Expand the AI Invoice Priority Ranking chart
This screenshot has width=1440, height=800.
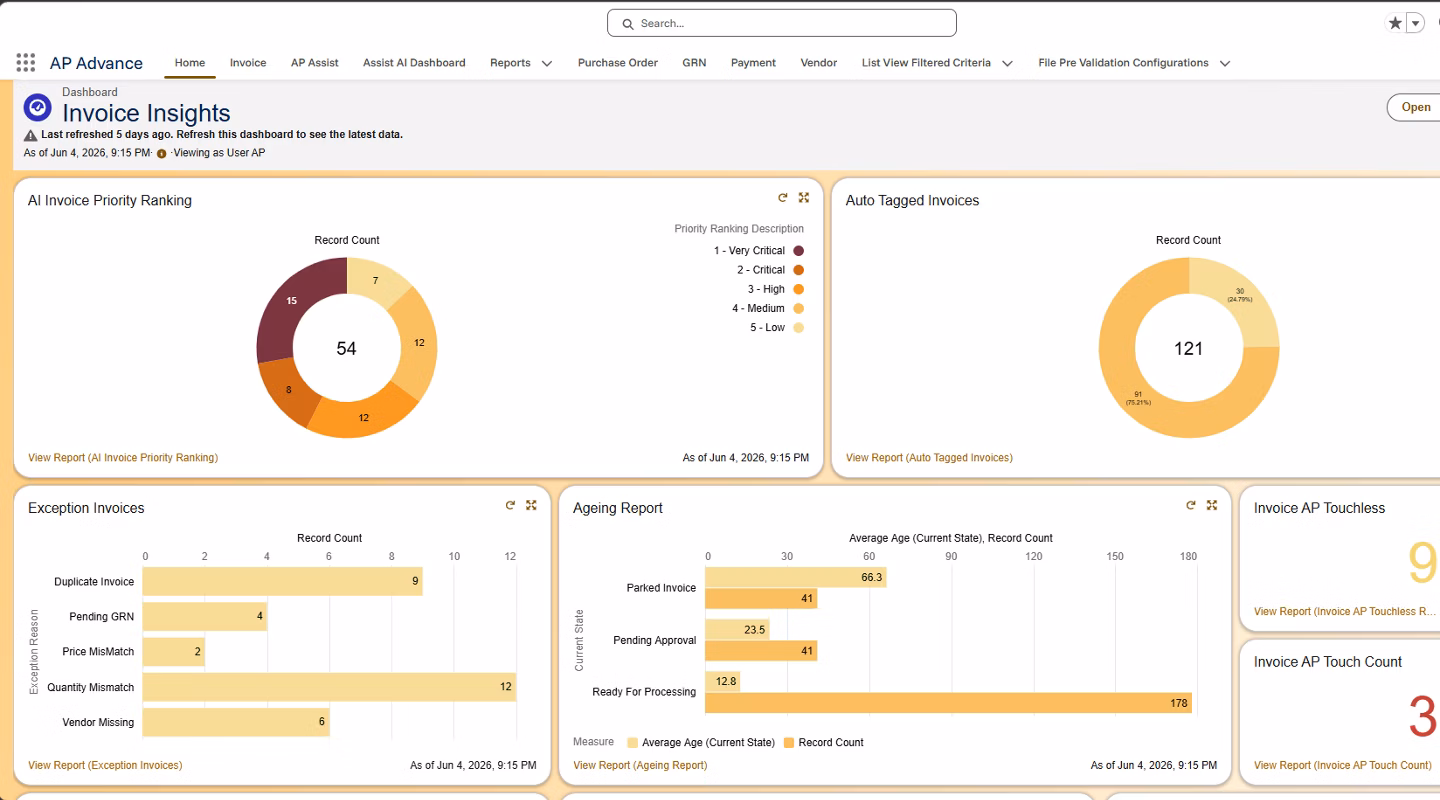coord(804,198)
